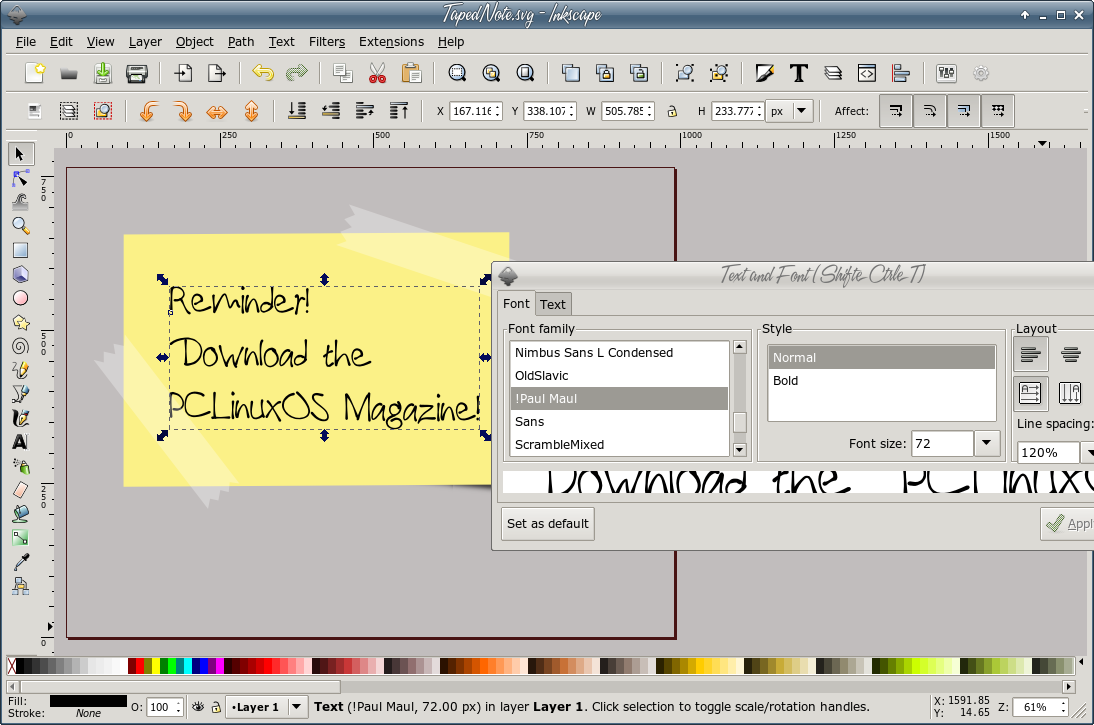Click the Cut scissors icon
This screenshot has height=725, width=1094.
(377, 73)
